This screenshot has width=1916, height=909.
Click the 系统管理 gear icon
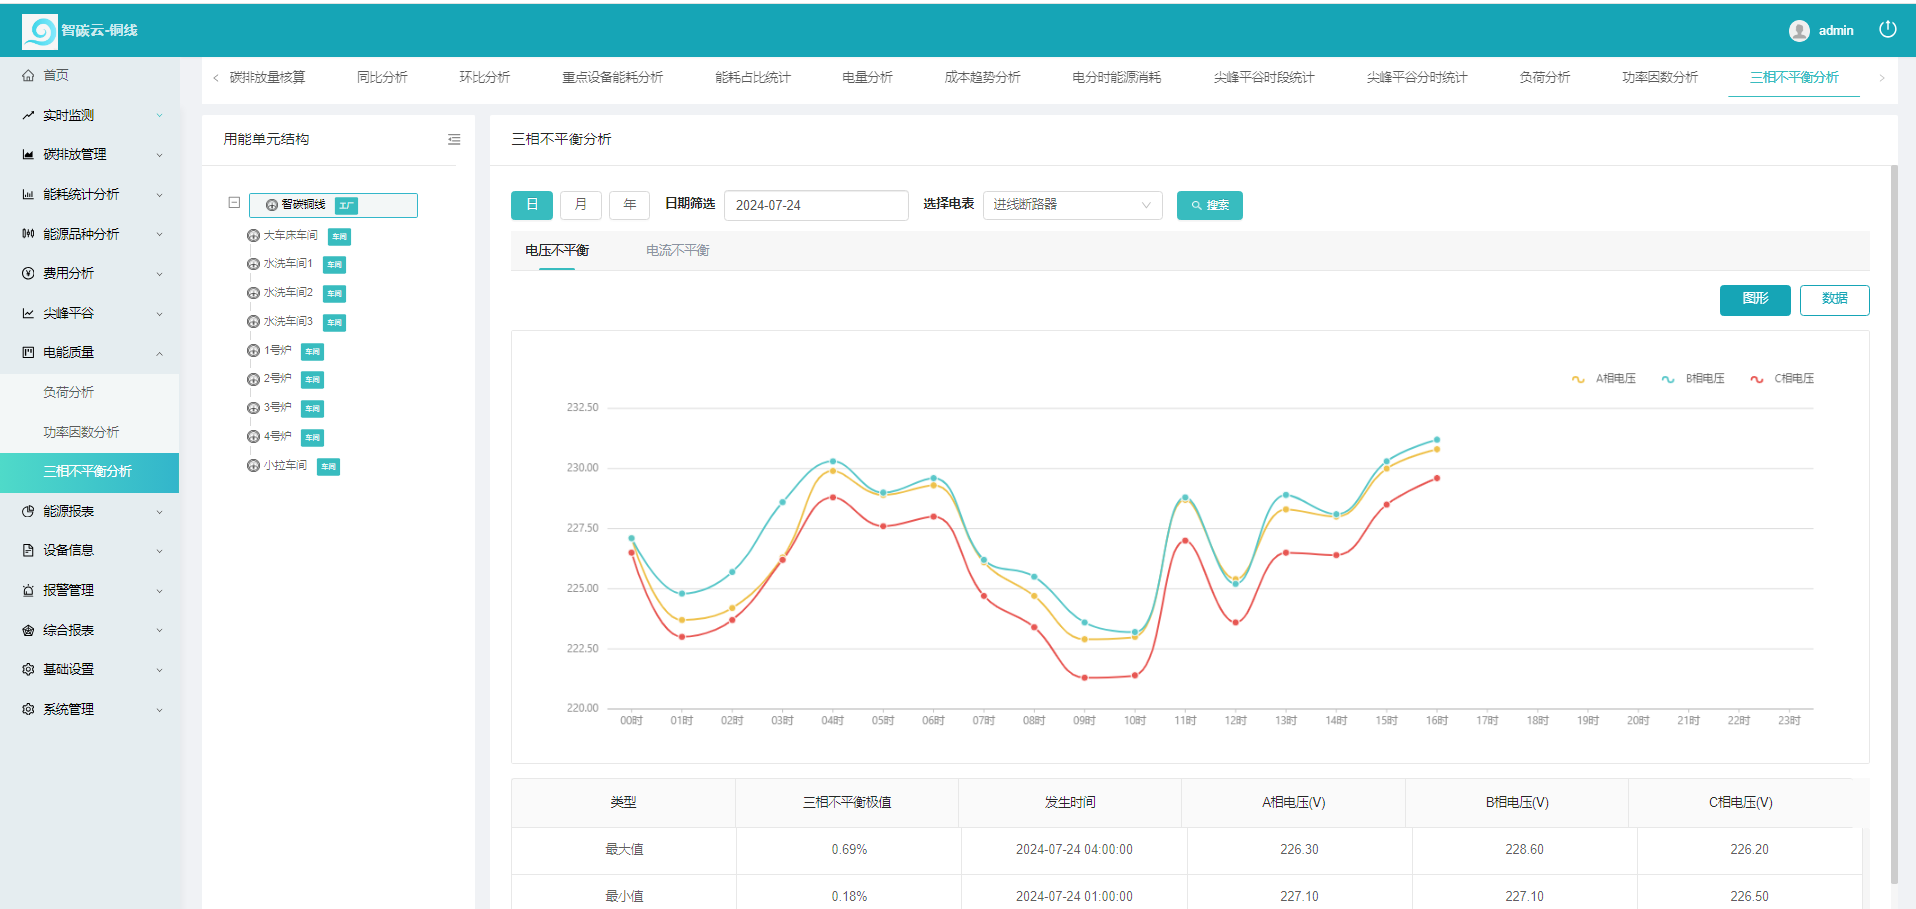point(28,709)
